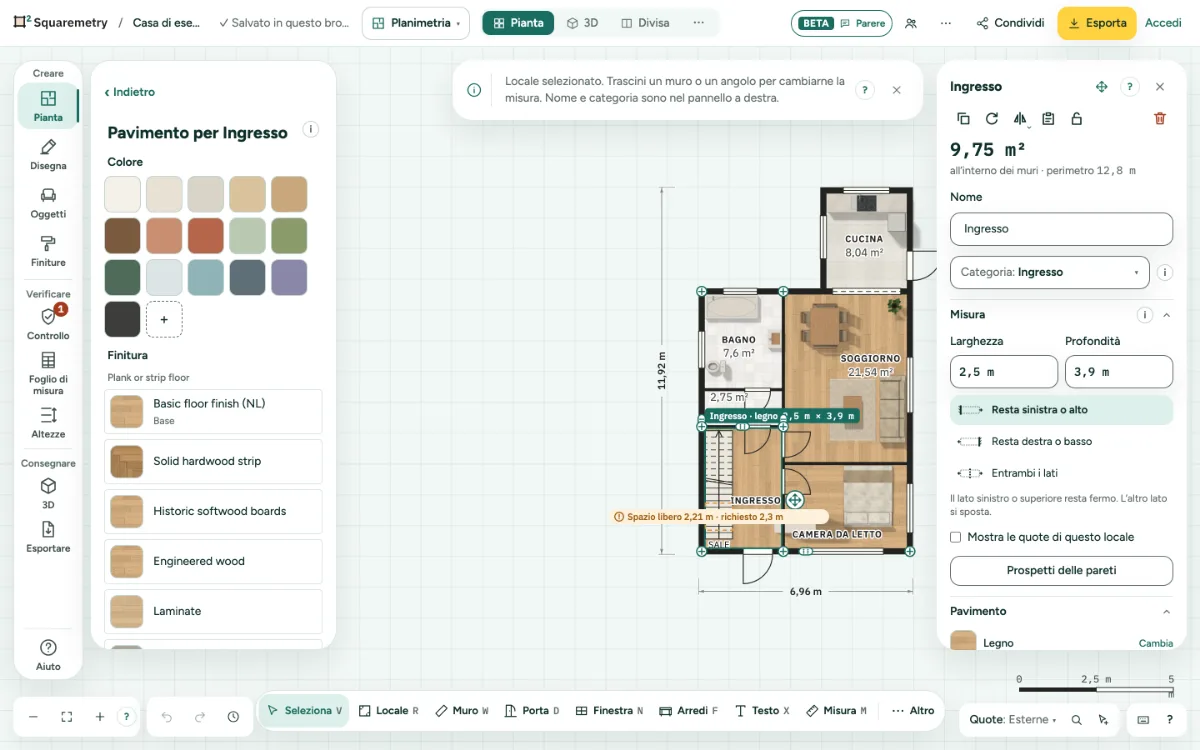Select Resta sinistra o alto option

click(1061, 410)
